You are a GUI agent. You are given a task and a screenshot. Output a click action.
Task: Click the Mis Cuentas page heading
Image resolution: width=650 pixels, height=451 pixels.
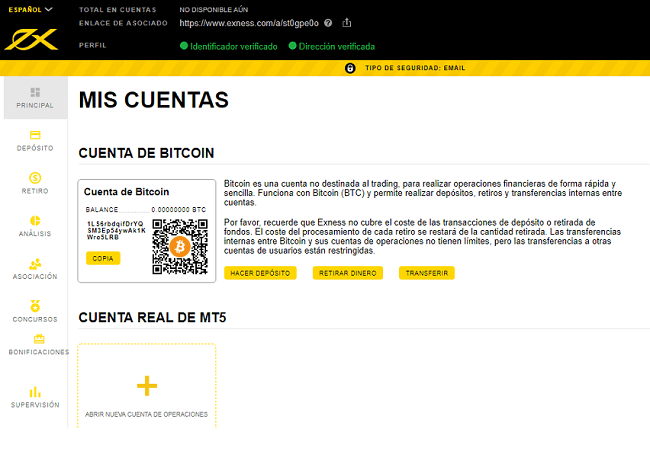click(154, 100)
